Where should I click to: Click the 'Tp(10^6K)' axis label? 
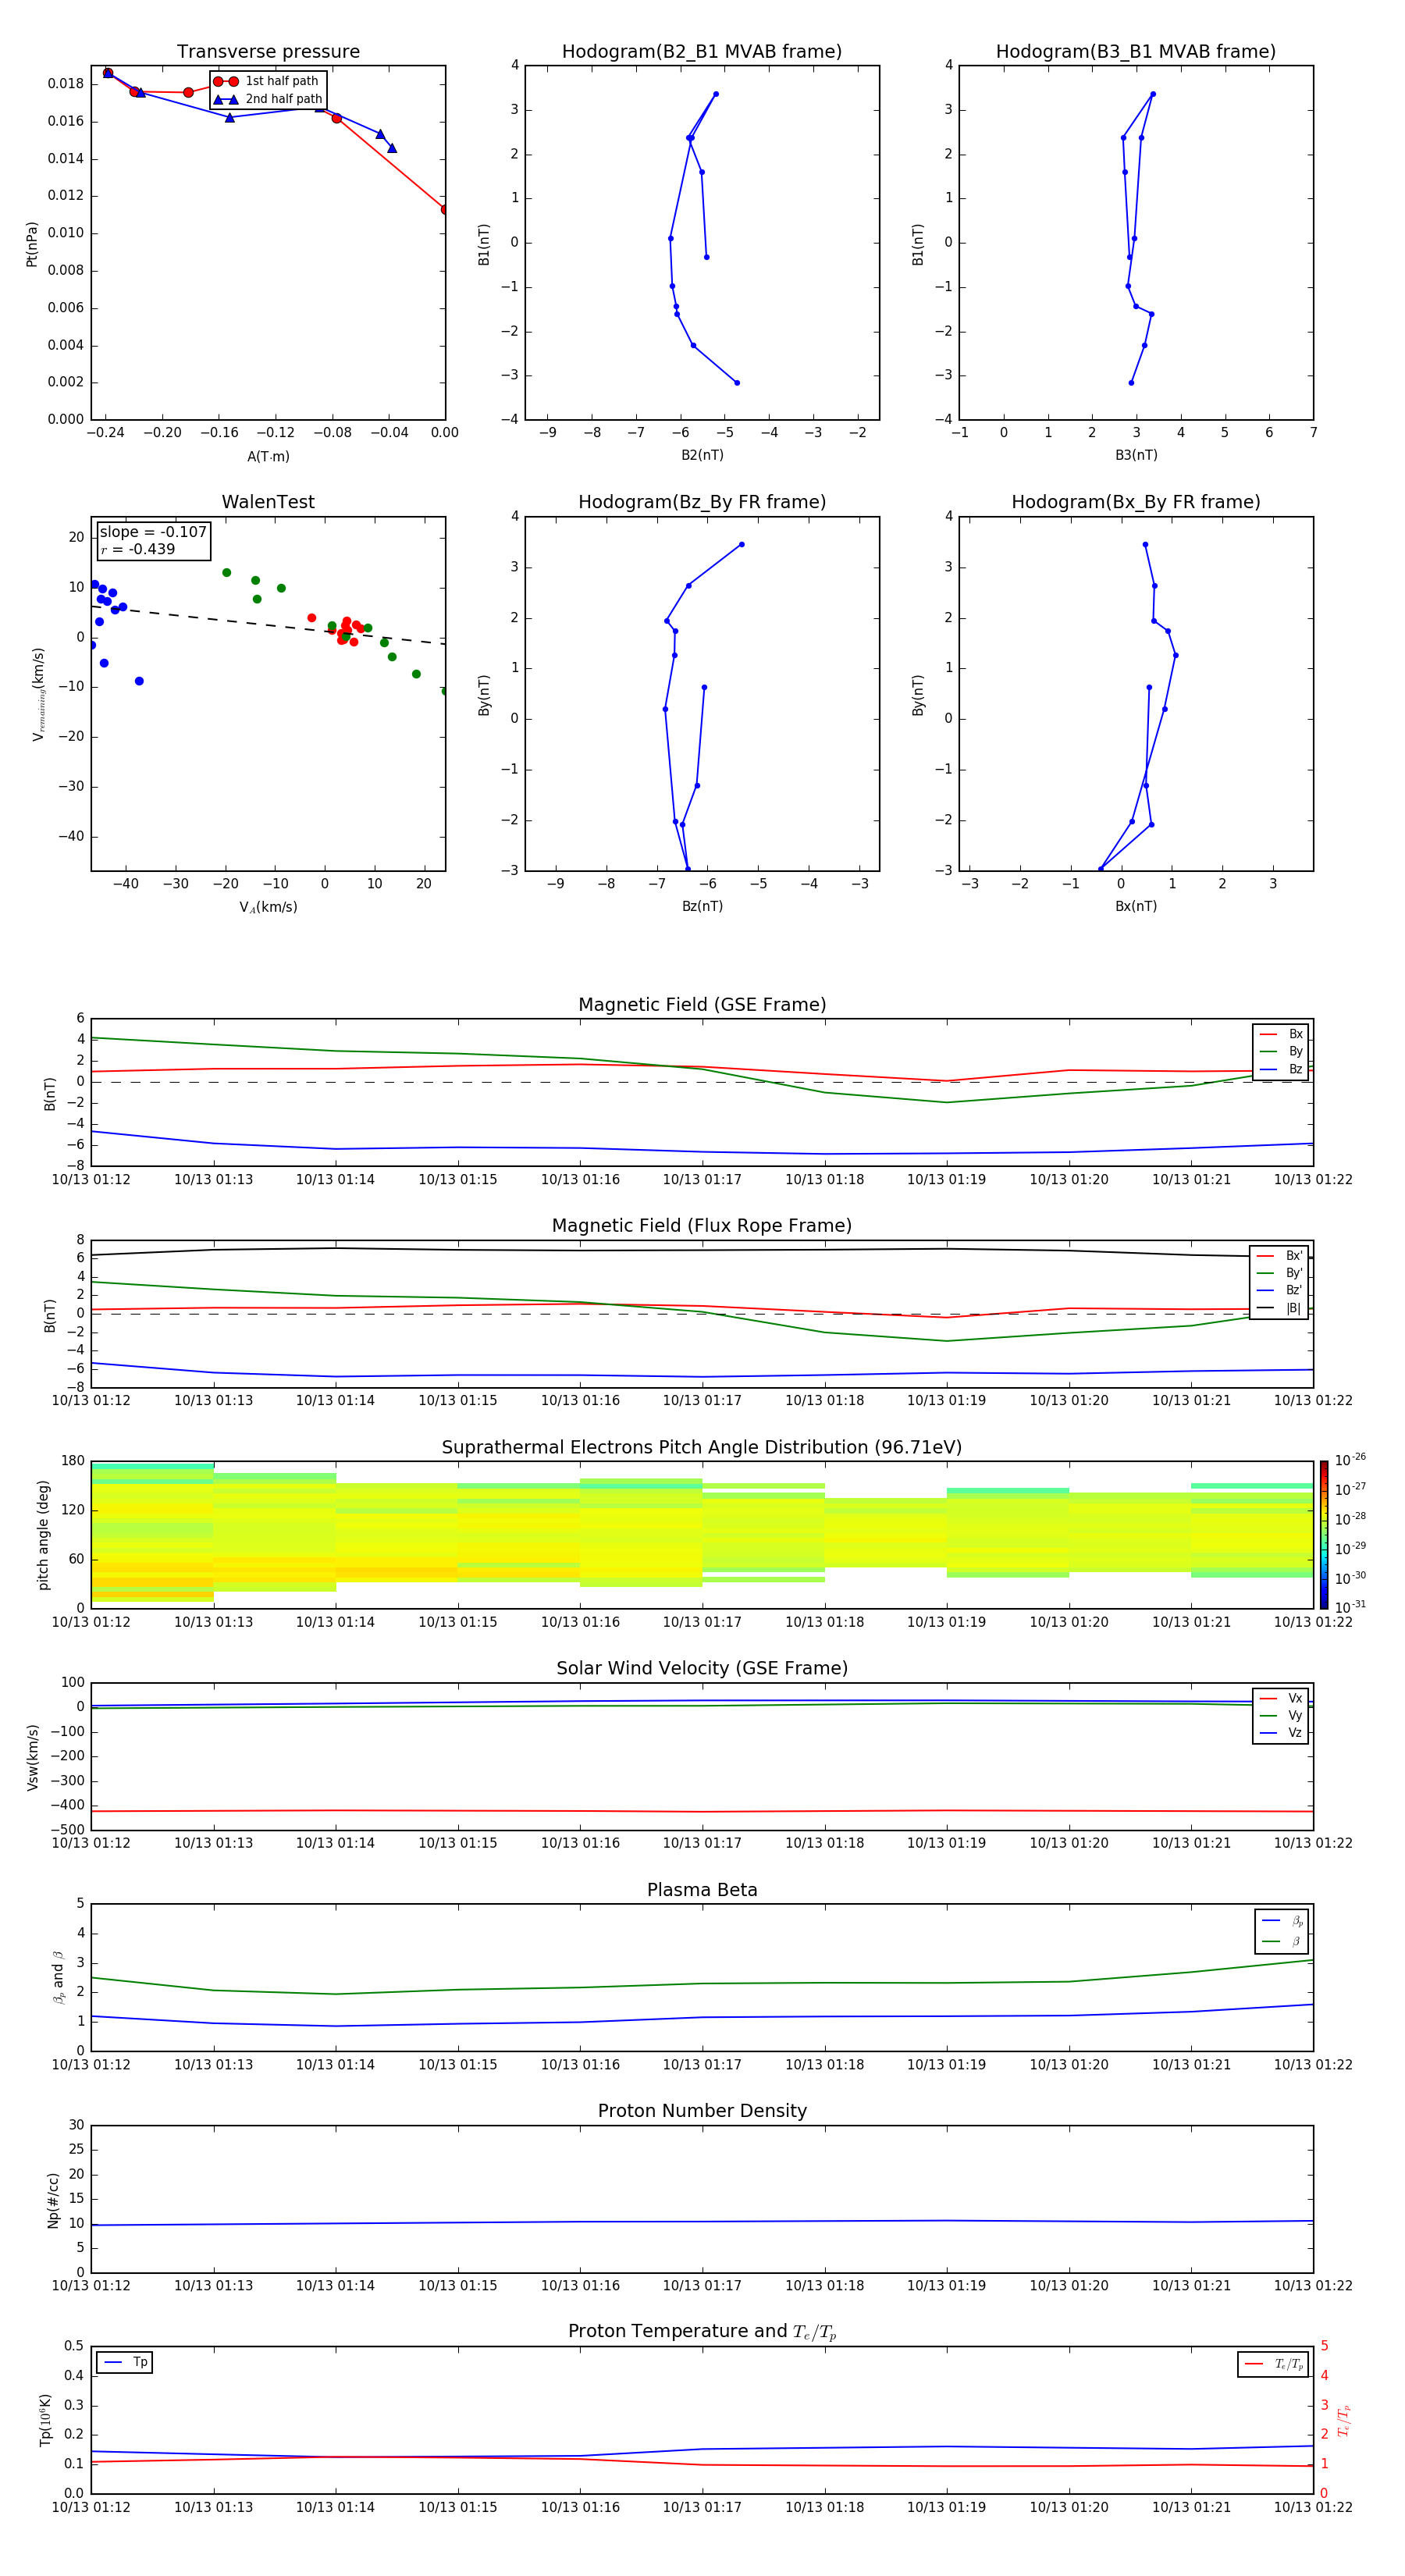click(x=46, y=2420)
